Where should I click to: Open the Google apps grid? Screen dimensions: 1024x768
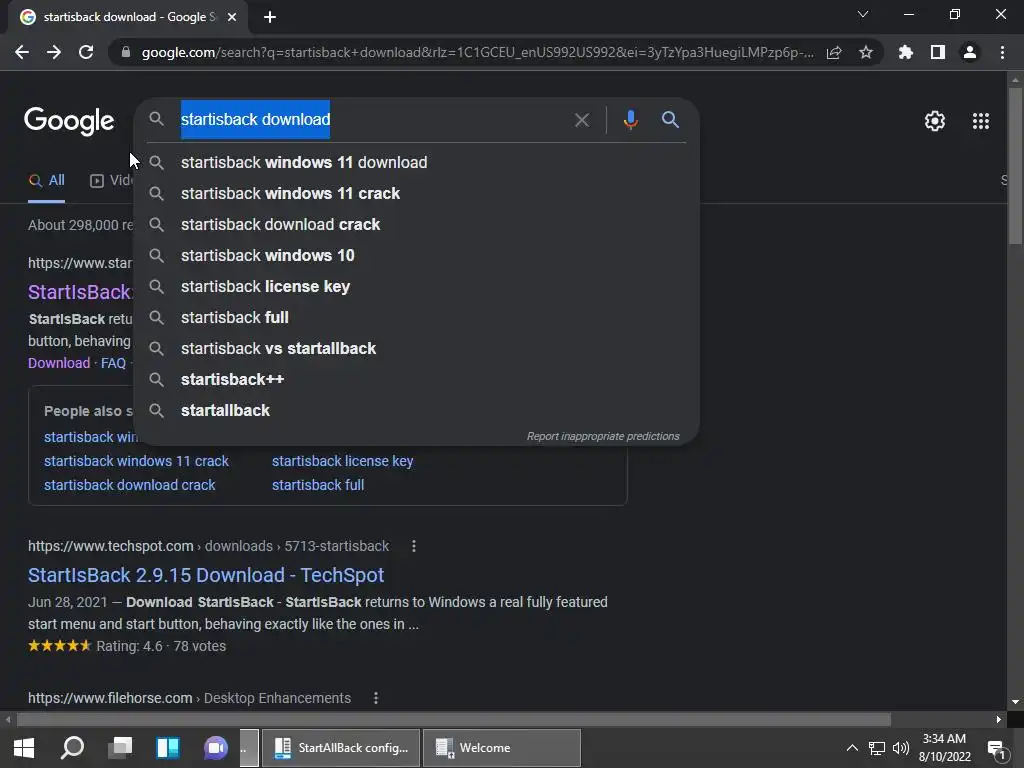point(981,121)
